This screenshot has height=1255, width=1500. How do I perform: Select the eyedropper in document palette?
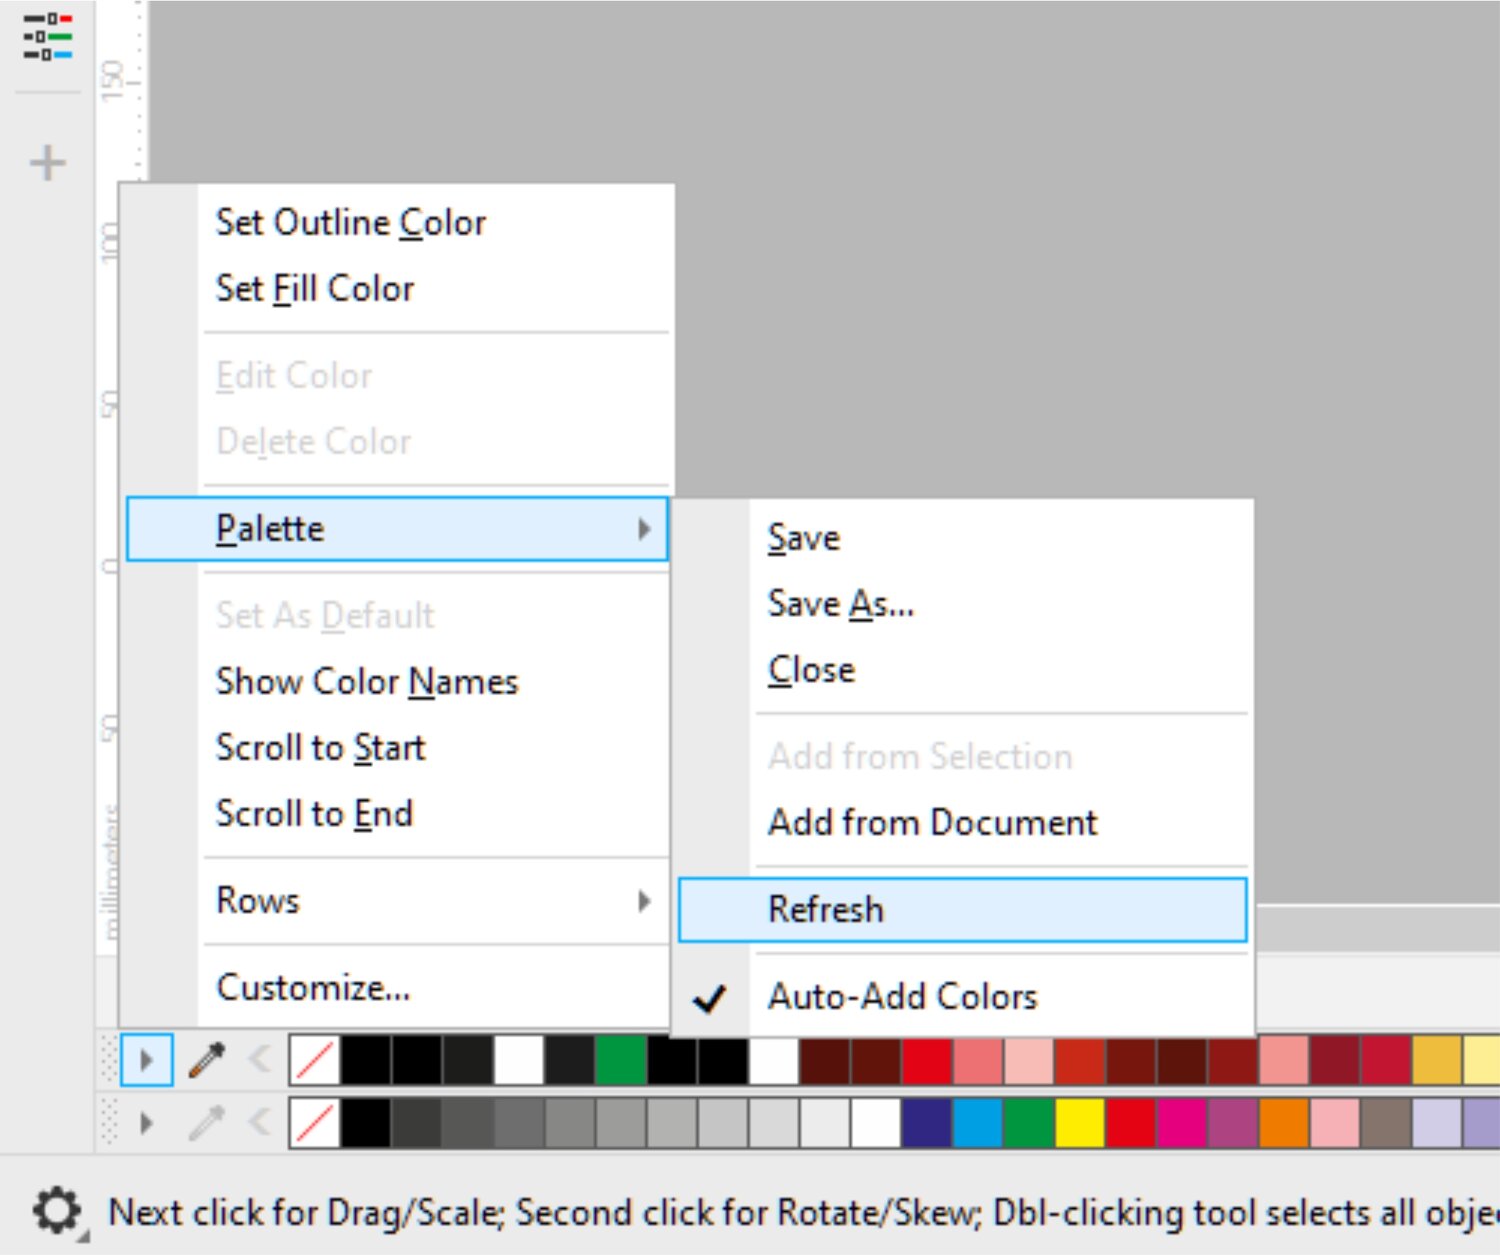tap(207, 1060)
